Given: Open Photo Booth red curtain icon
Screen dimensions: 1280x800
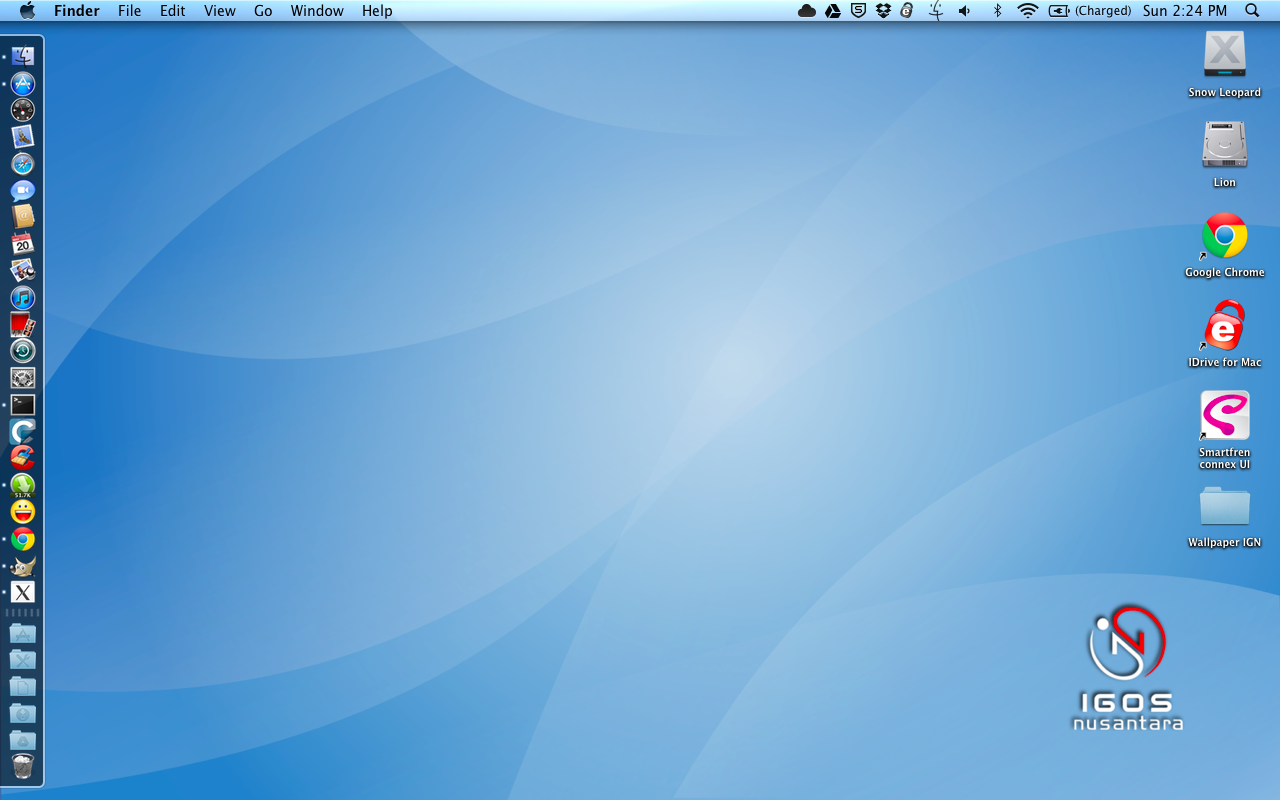Looking at the screenshot, I should click(23, 324).
